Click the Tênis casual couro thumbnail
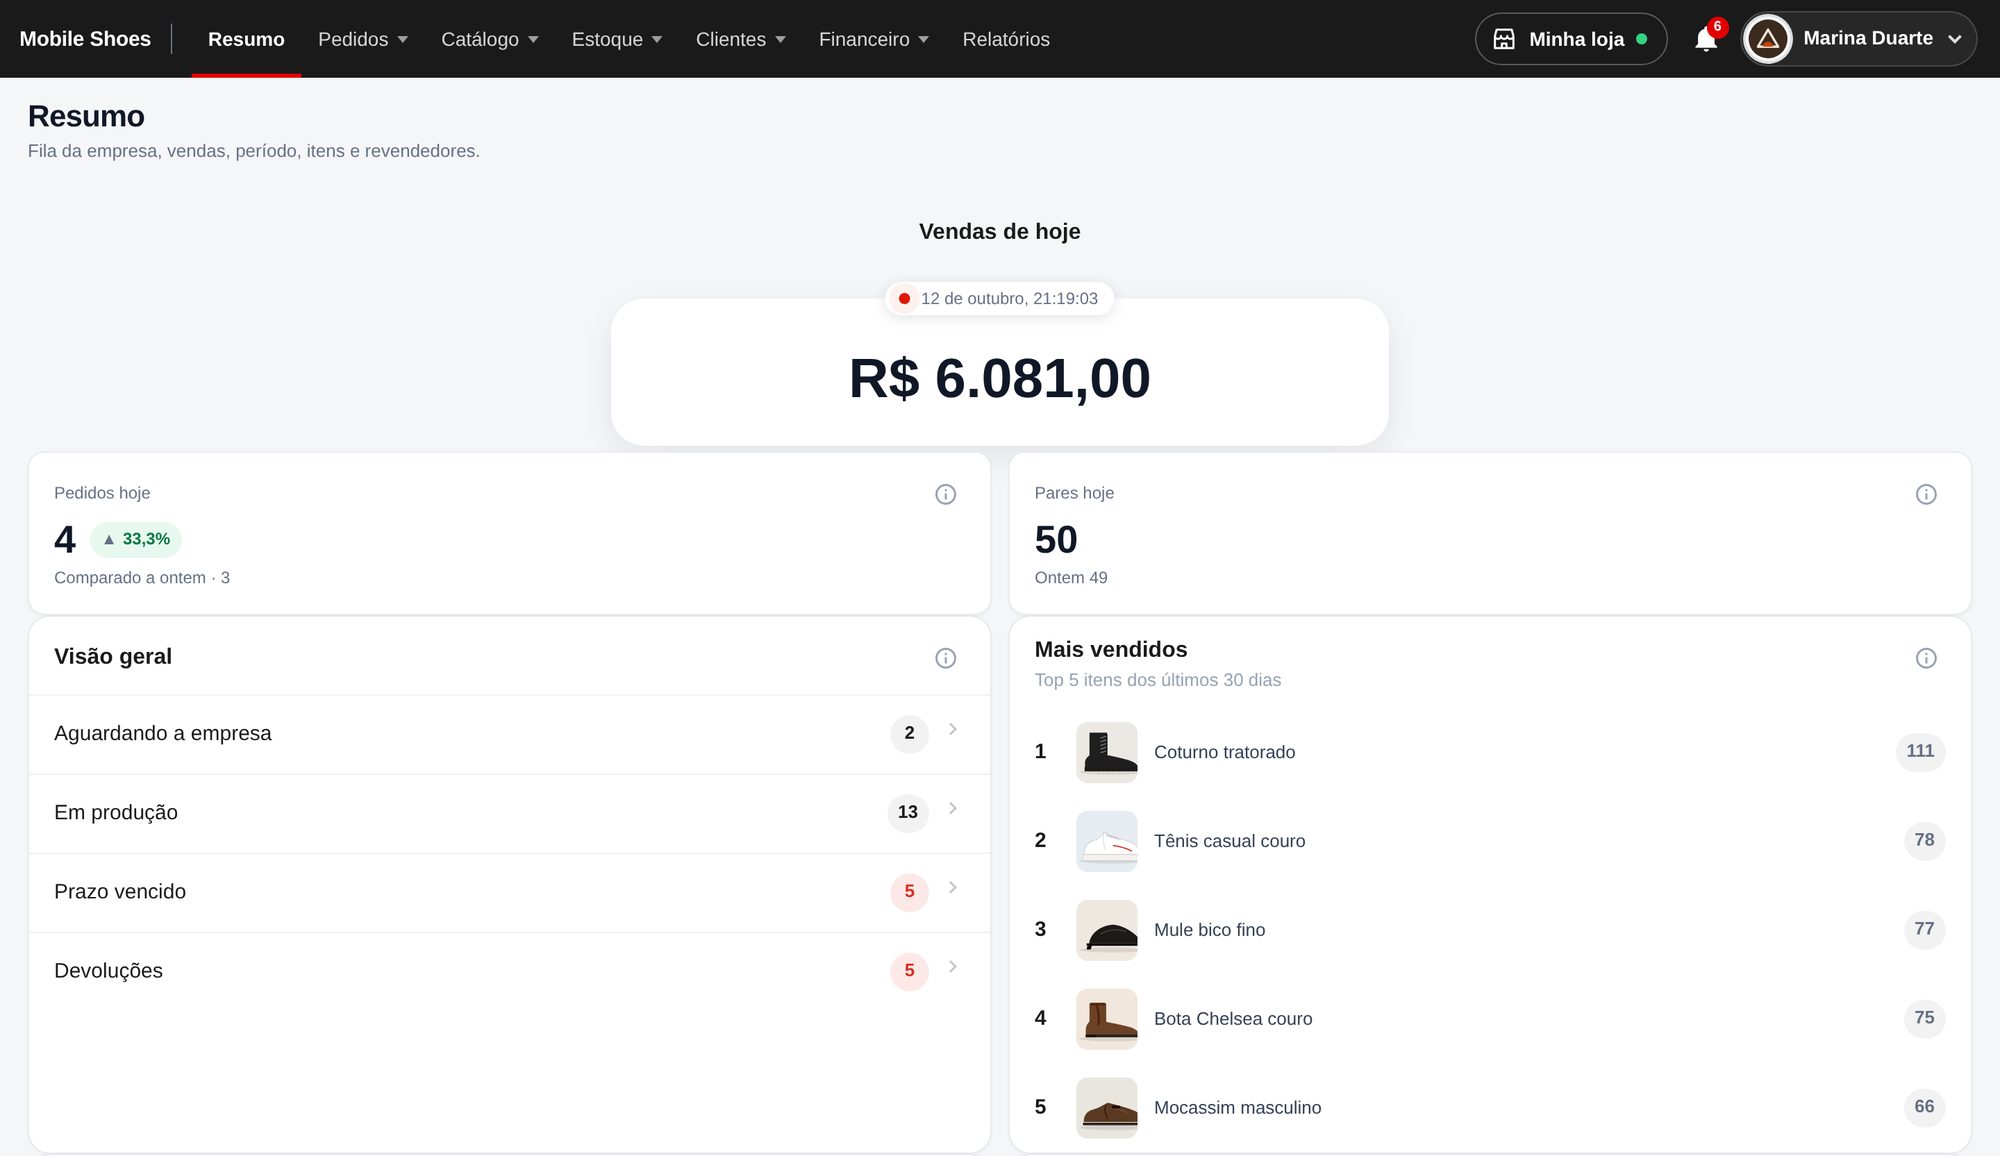 click(1107, 841)
